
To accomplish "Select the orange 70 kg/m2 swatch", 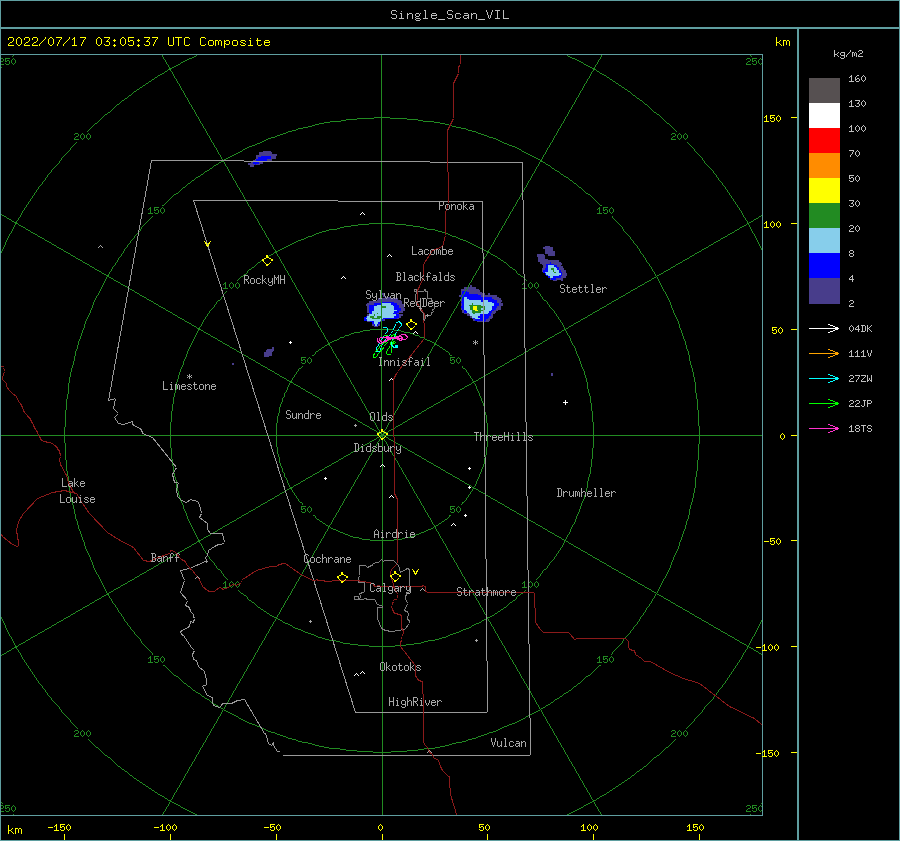I will point(824,165).
